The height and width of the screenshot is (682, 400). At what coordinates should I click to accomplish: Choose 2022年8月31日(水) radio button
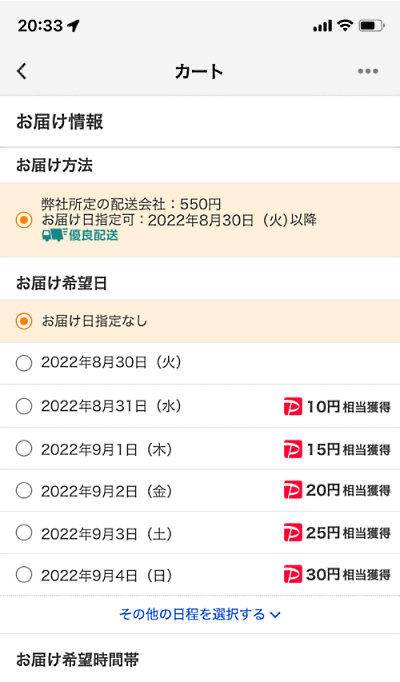[x=24, y=406]
